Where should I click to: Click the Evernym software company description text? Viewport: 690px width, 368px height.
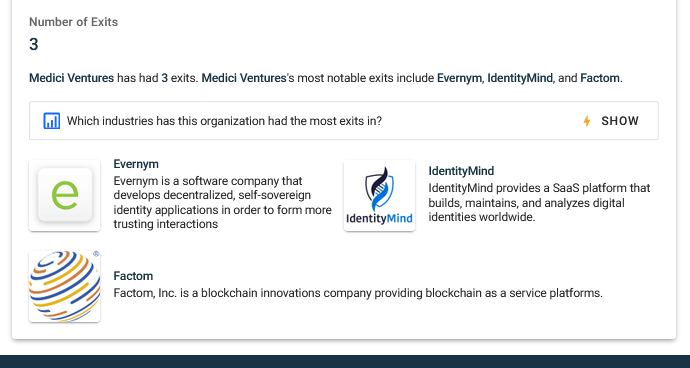click(223, 202)
